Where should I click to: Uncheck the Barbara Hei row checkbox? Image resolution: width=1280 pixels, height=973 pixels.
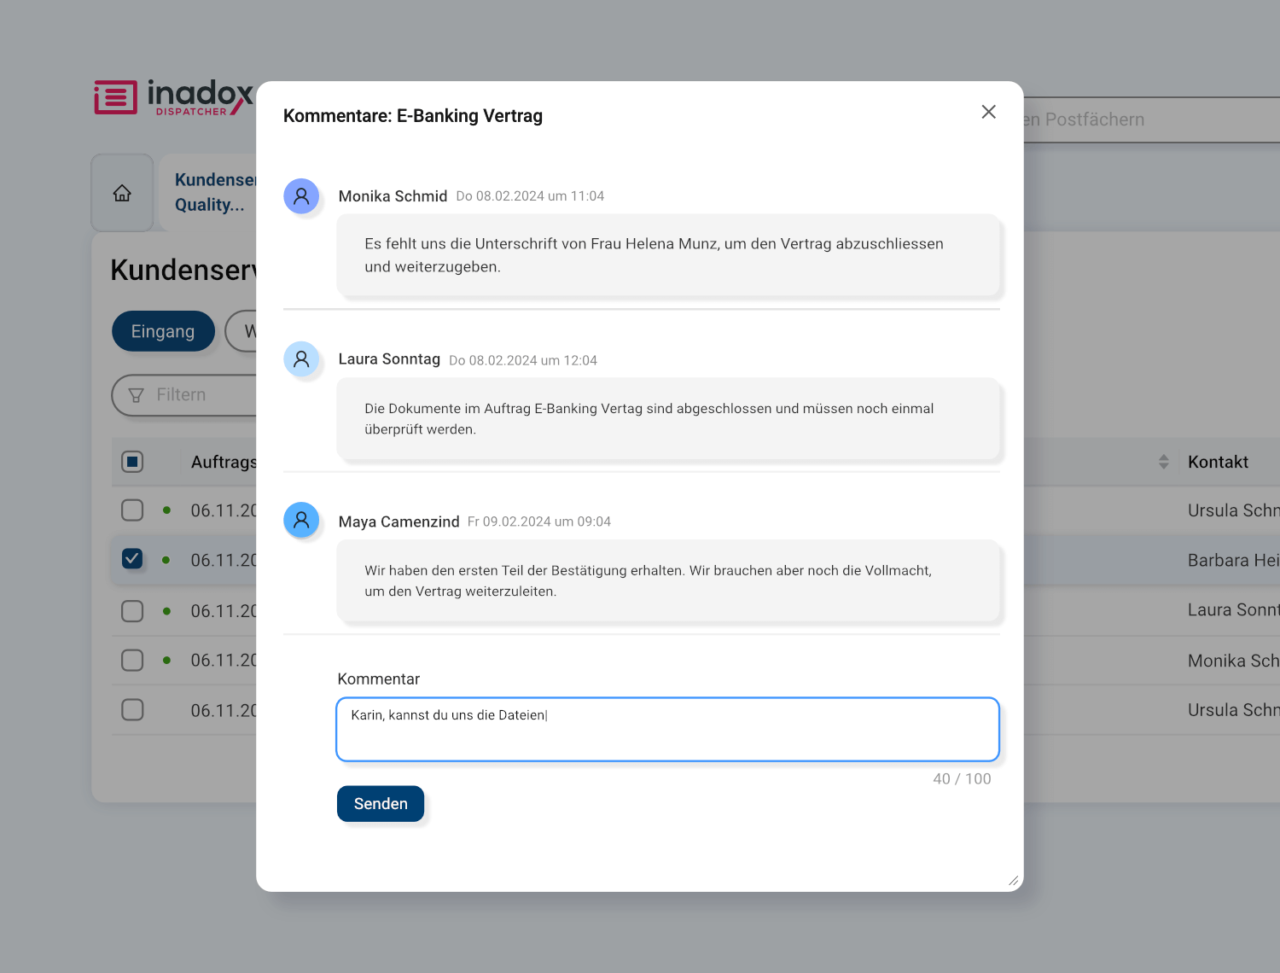(x=132, y=559)
